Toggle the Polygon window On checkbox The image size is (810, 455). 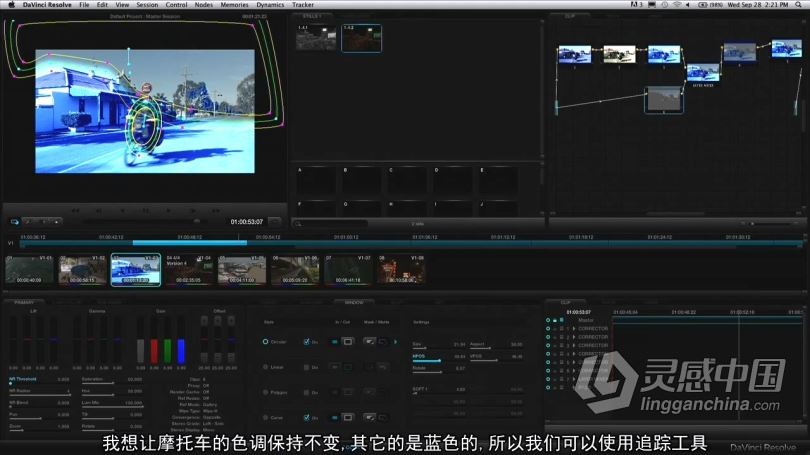(x=306, y=393)
